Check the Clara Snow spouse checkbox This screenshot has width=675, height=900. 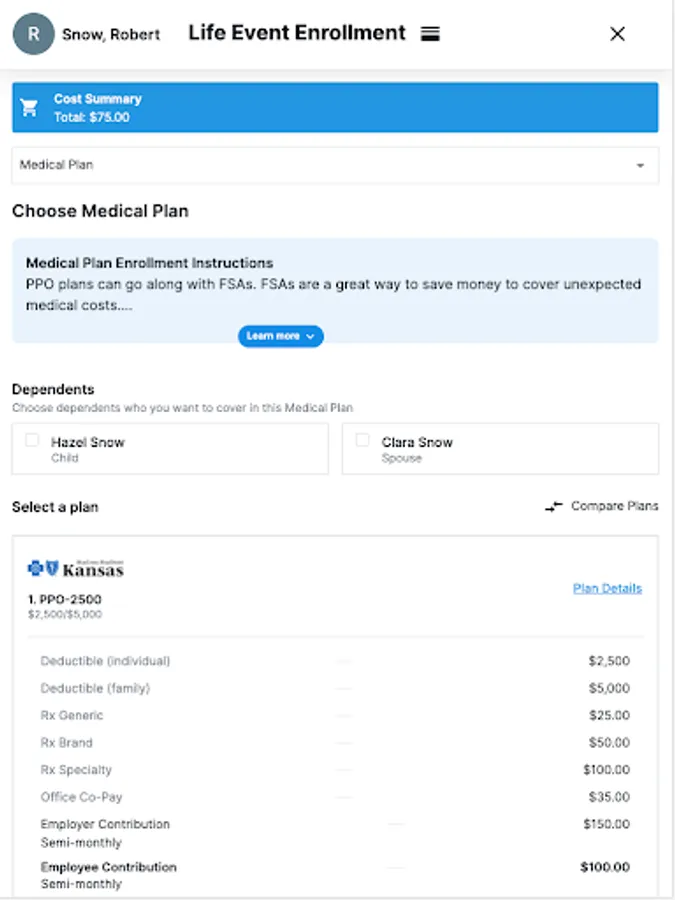pyautogui.click(x=363, y=441)
